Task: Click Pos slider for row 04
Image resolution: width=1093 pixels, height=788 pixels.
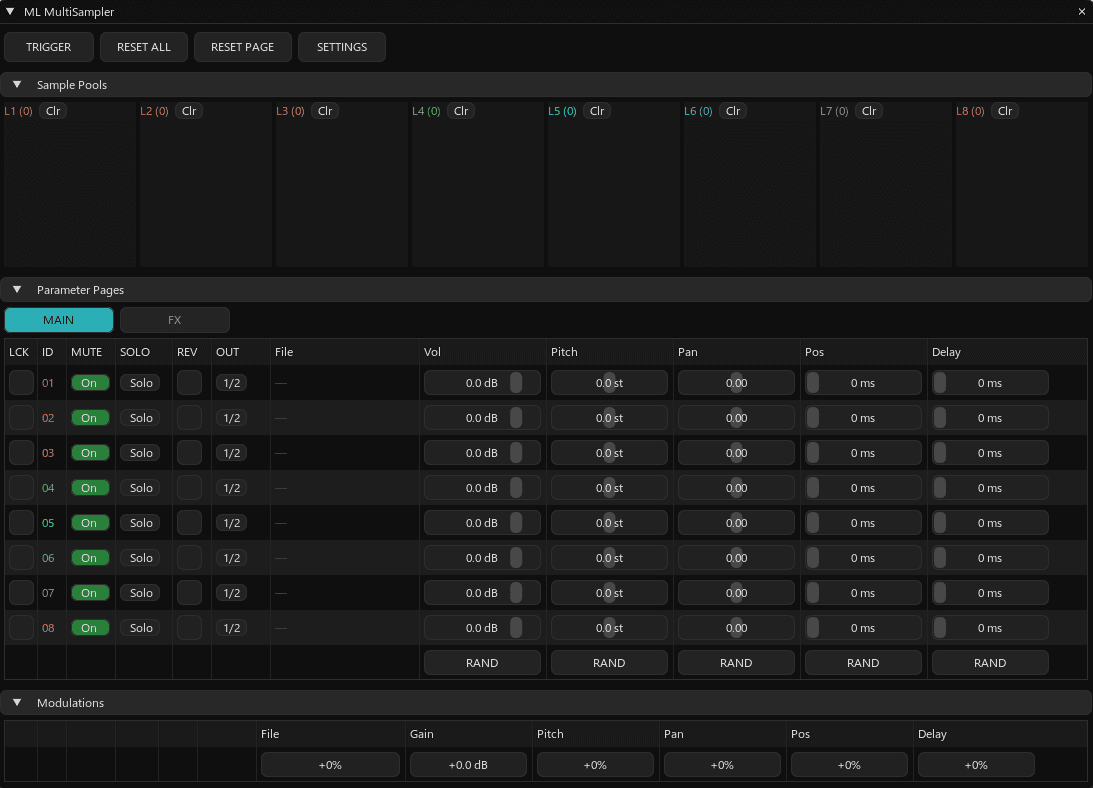Action: tap(863, 487)
